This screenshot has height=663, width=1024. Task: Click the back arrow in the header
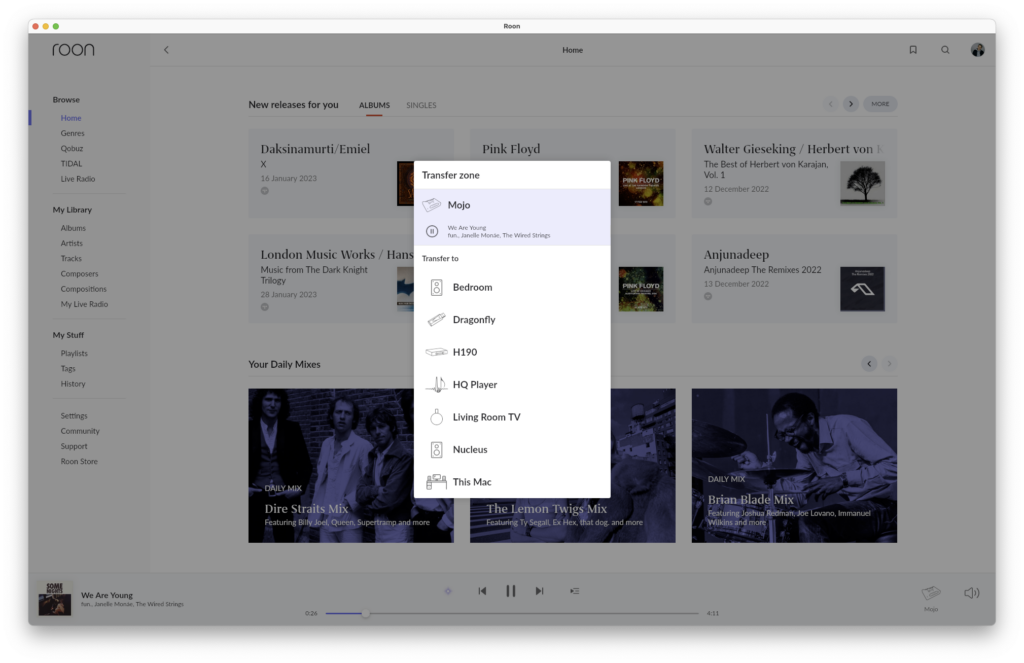[x=166, y=50]
